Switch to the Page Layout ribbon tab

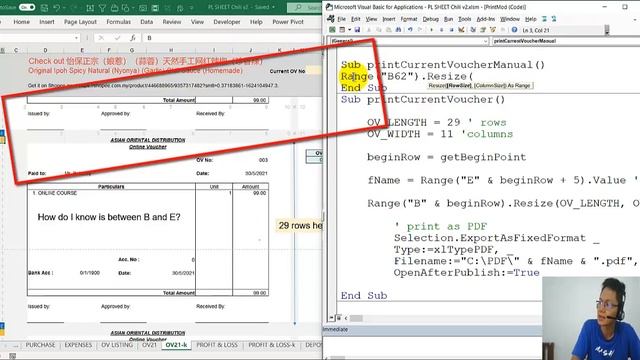tap(80, 22)
